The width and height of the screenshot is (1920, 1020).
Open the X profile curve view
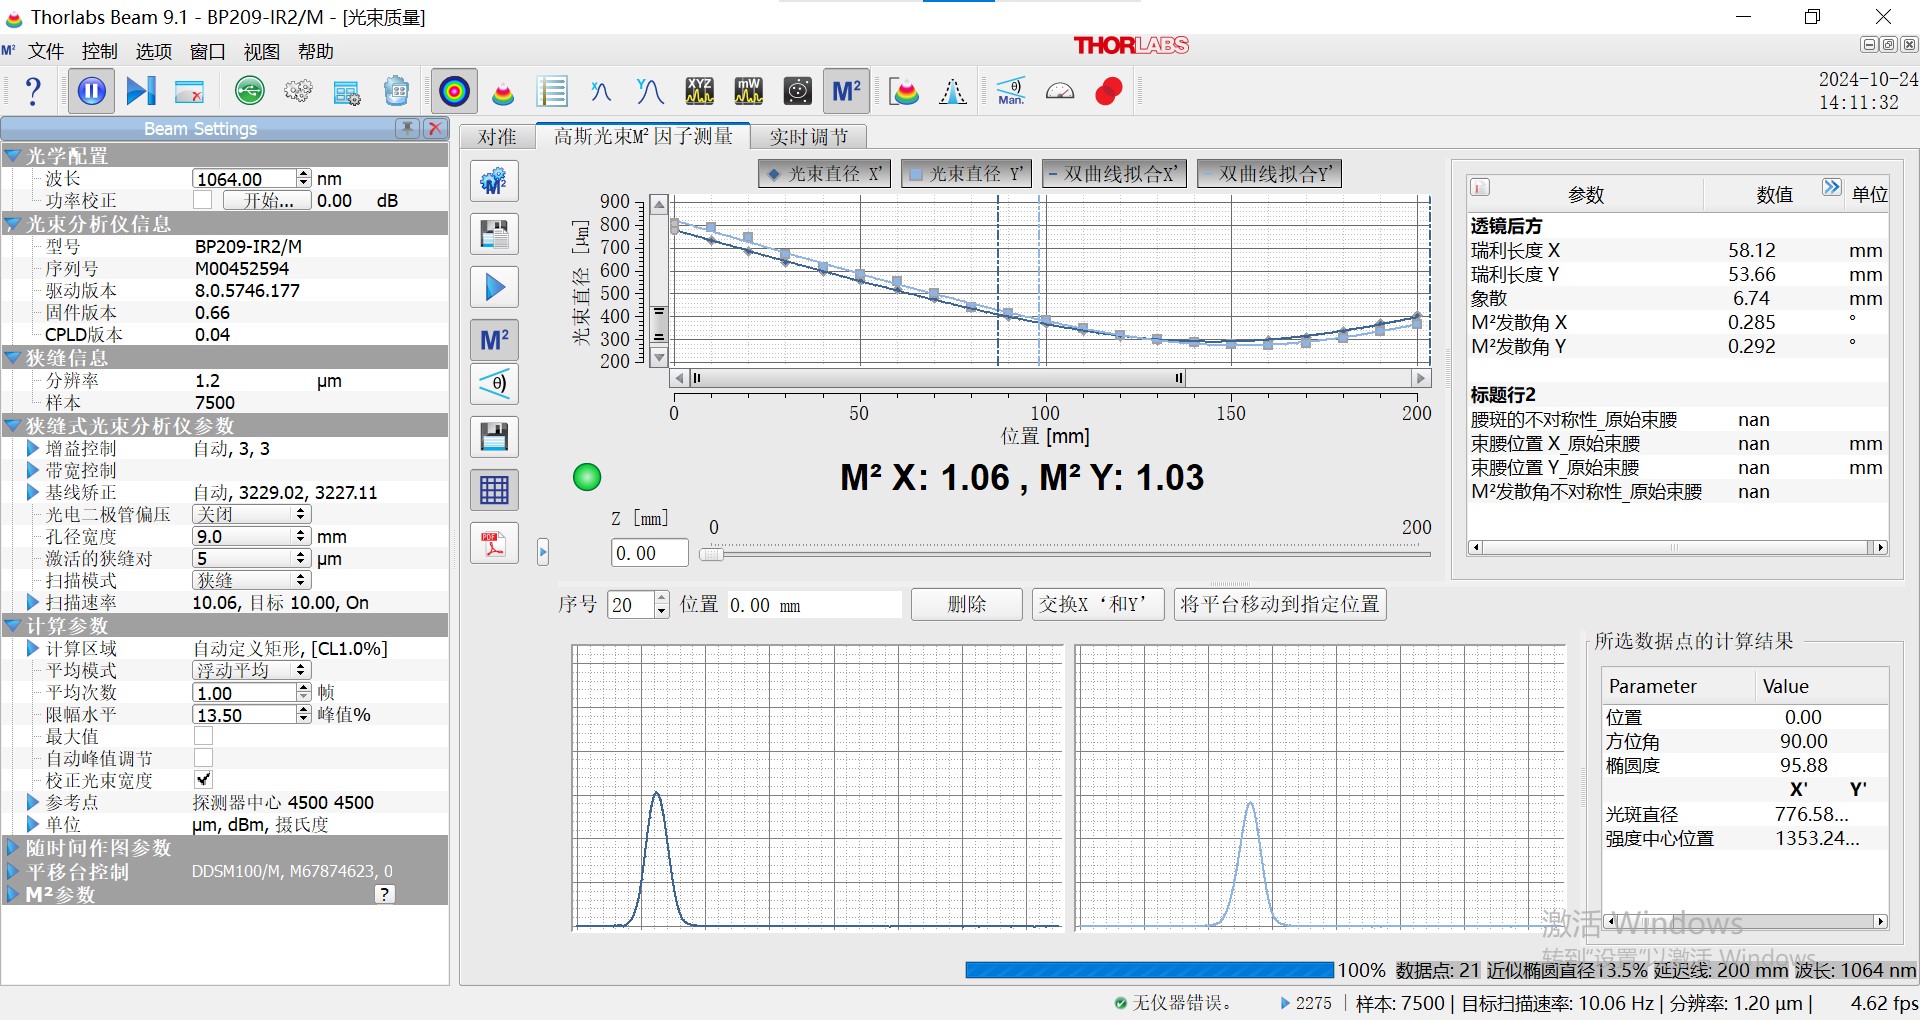tap(601, 92)
